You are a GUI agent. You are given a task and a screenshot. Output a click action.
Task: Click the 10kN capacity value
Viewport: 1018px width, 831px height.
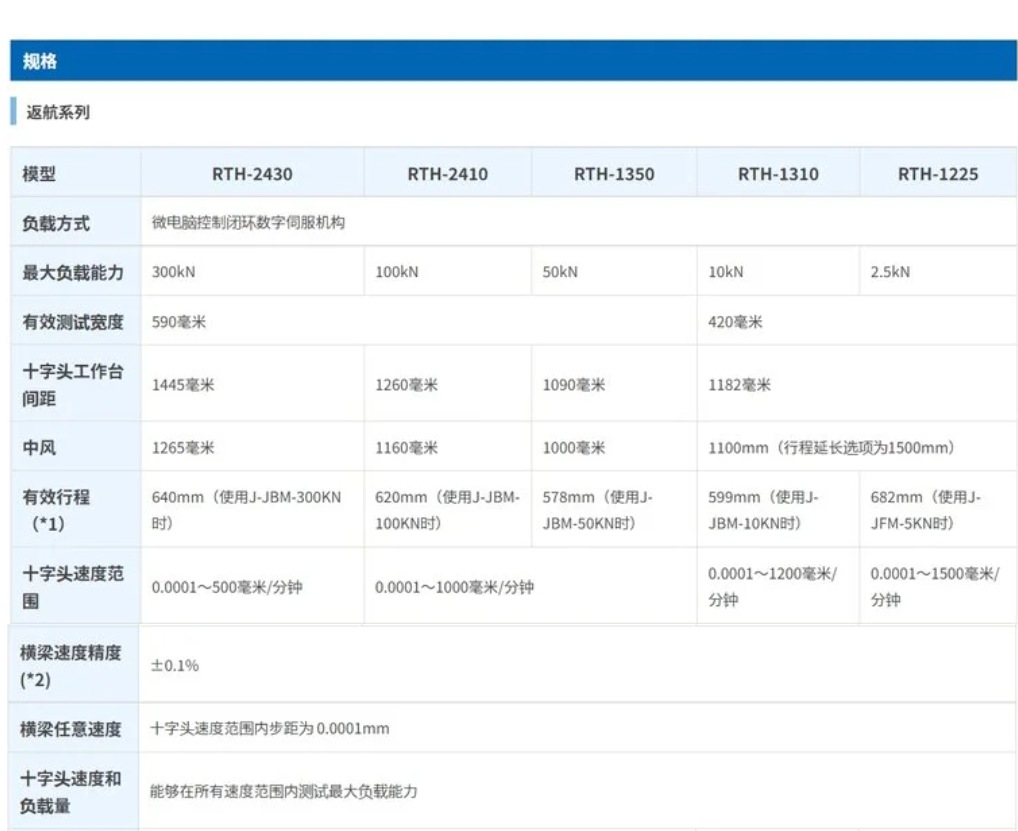[x=726, y=272]
